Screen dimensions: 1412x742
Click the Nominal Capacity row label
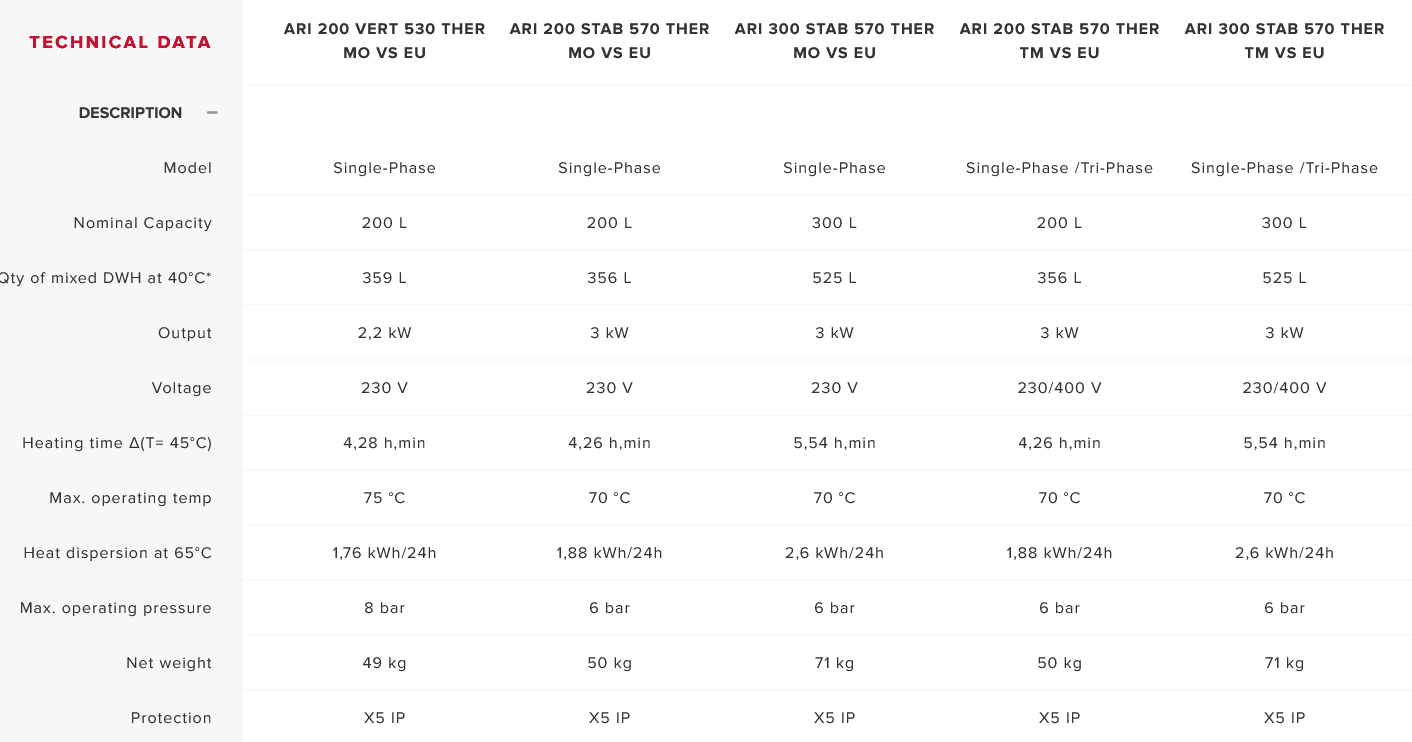(142, 223)
